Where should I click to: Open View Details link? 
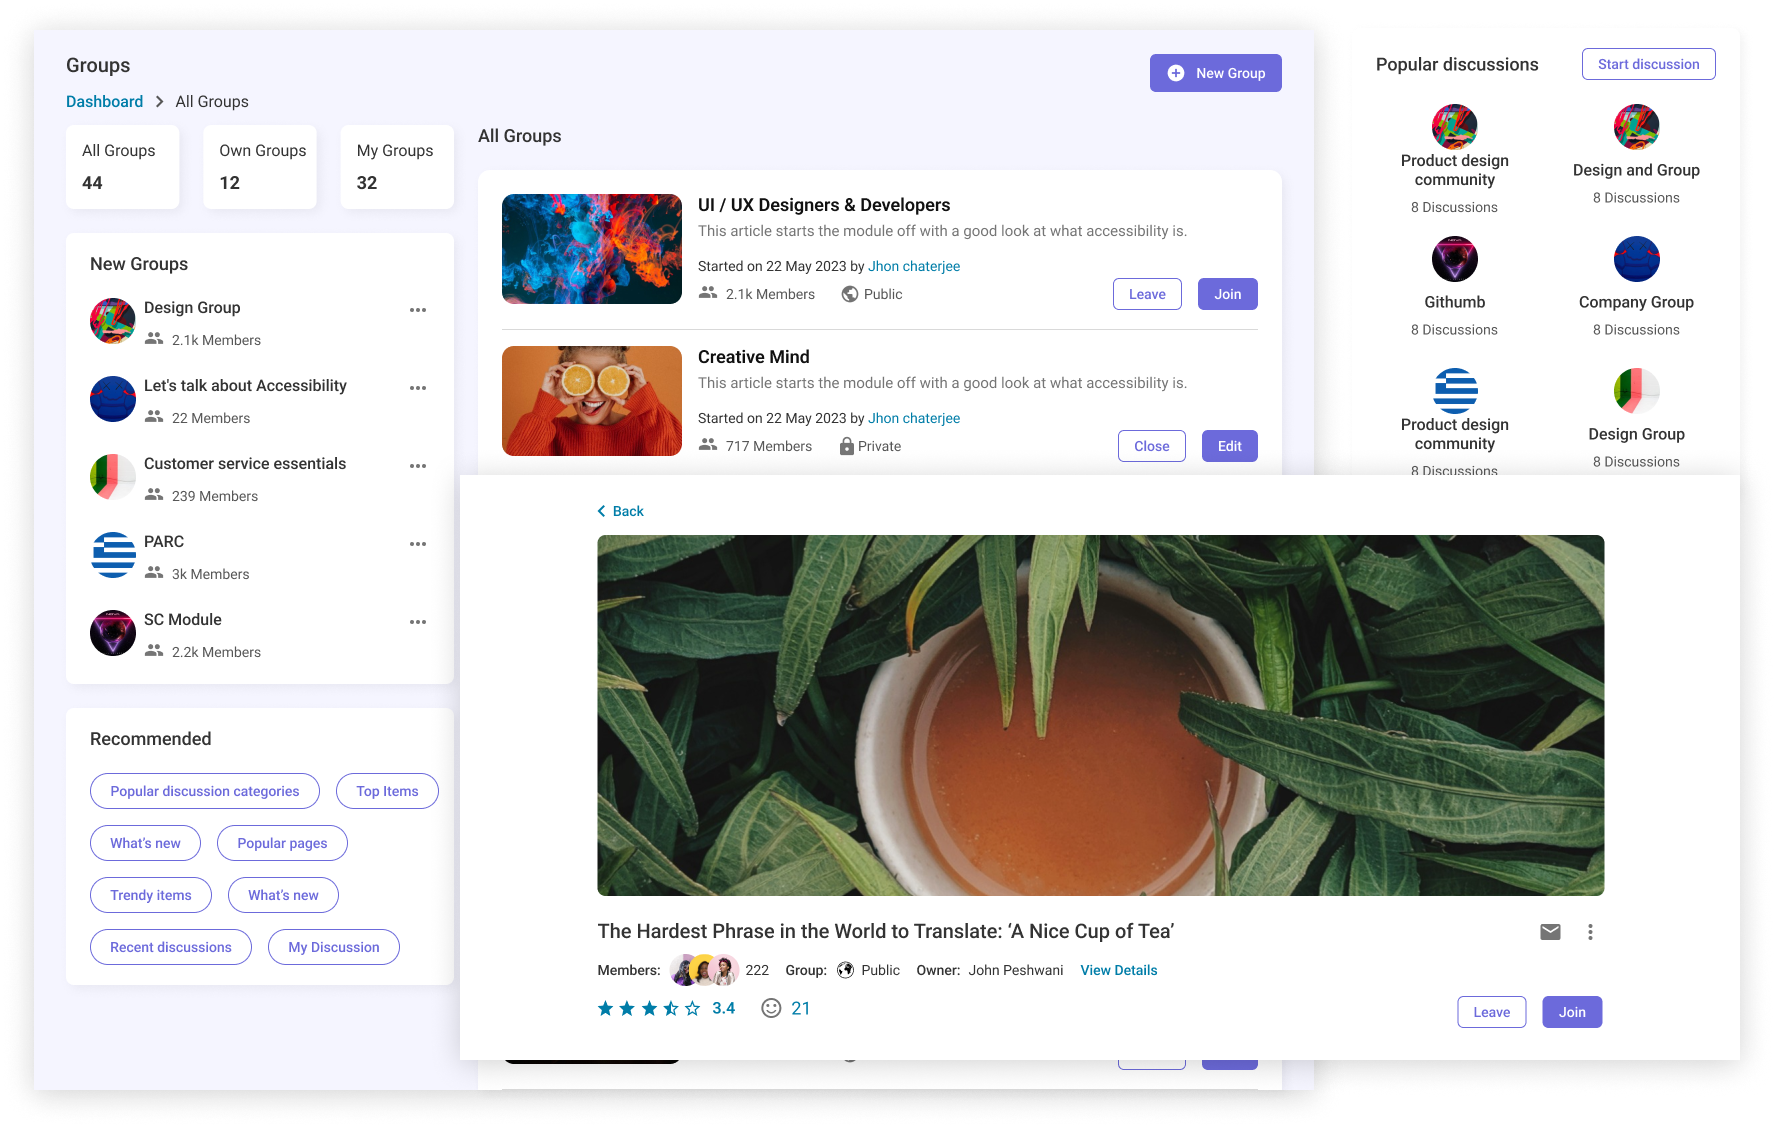click(x=1119, y=970)
